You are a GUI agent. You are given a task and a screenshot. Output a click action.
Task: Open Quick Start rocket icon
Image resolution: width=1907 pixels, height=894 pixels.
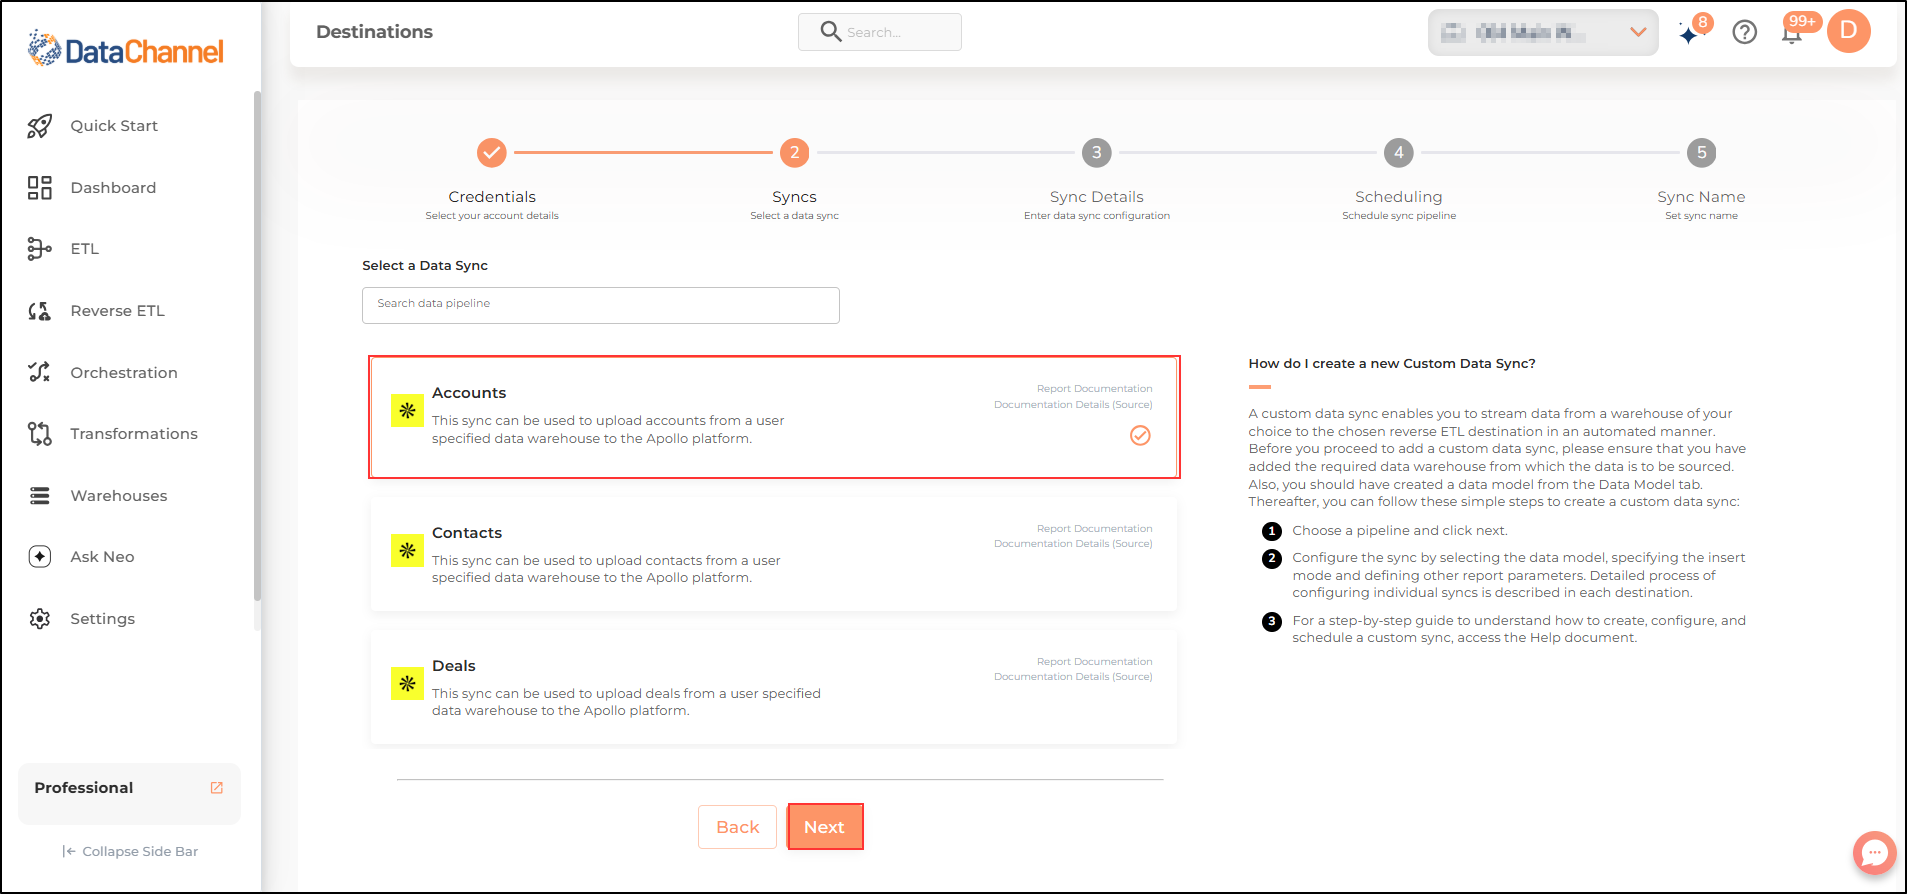click(39, 126)
